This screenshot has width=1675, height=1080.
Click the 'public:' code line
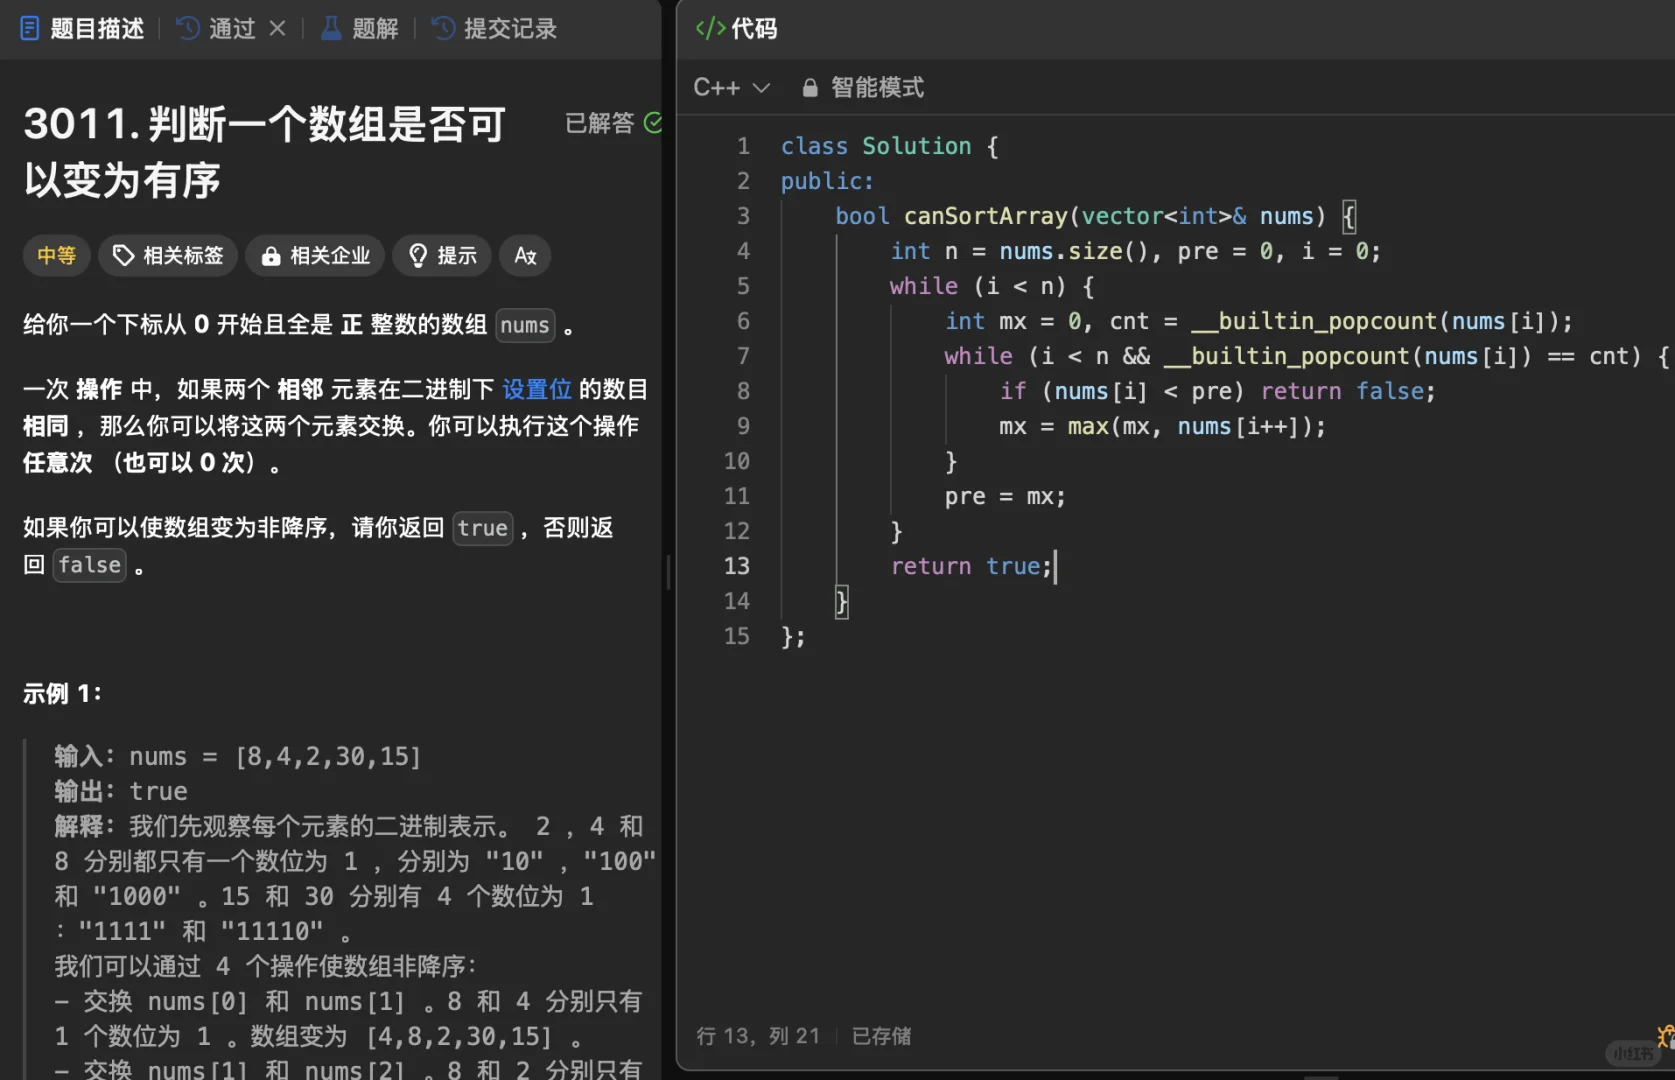[x=827, y=181]
